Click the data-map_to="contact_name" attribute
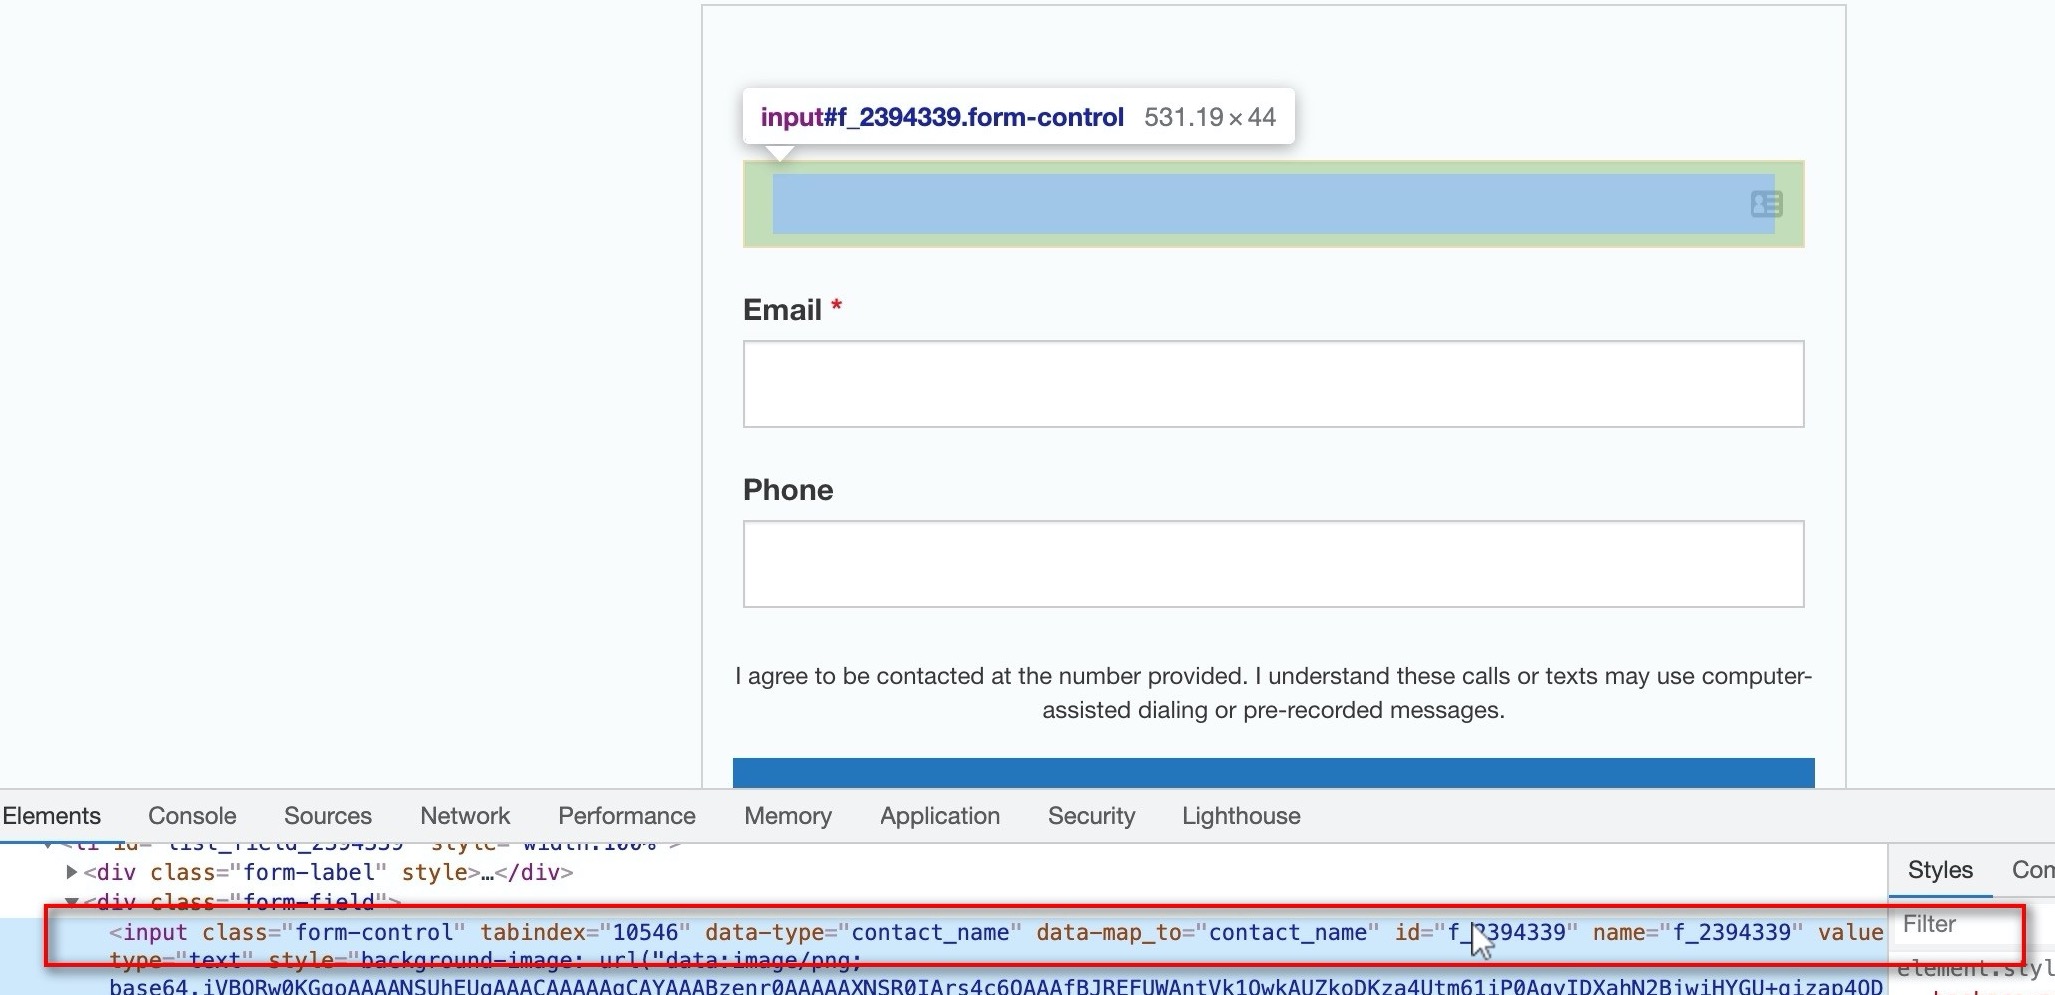This screenshot has width=2055, height=995. click(x=1207, y=932)
